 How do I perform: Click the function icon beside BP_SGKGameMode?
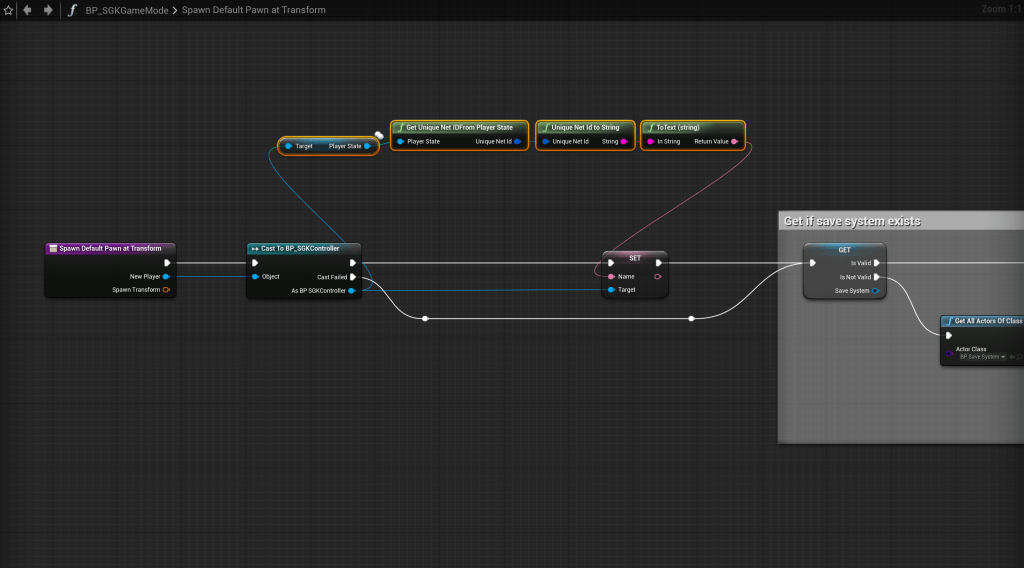point(72,10)
